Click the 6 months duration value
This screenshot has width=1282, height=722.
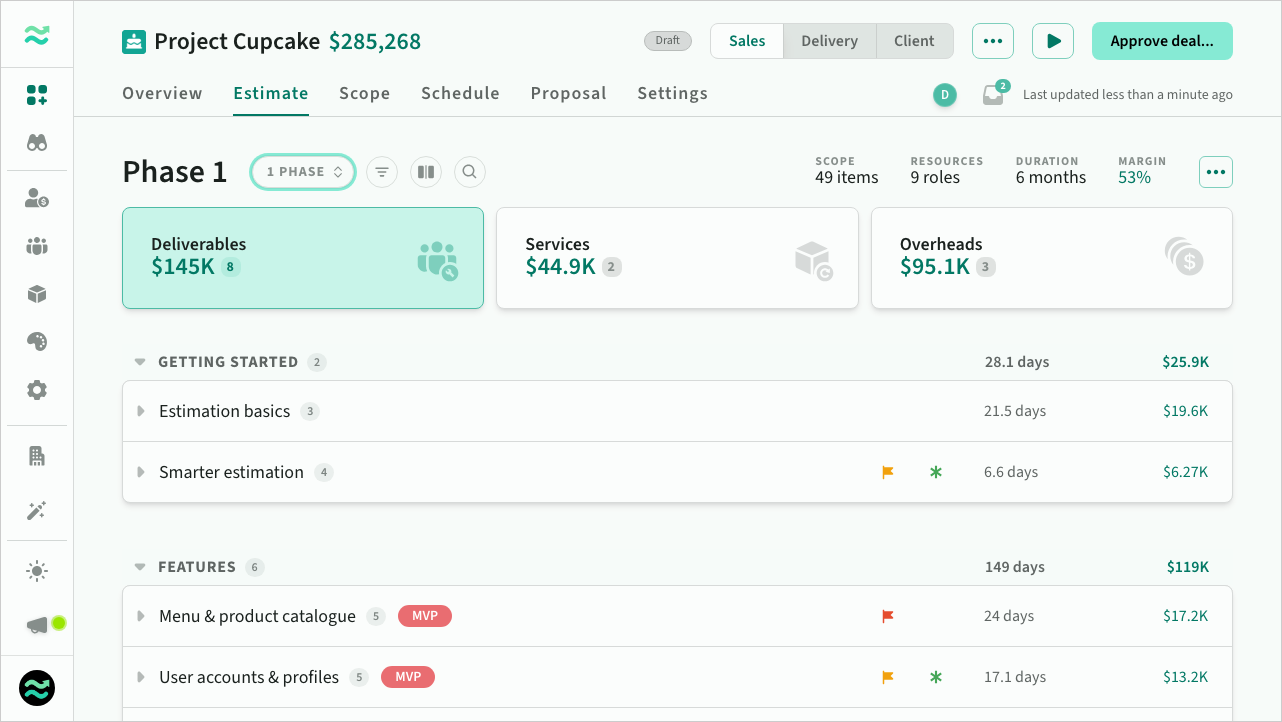[1051, 177]
